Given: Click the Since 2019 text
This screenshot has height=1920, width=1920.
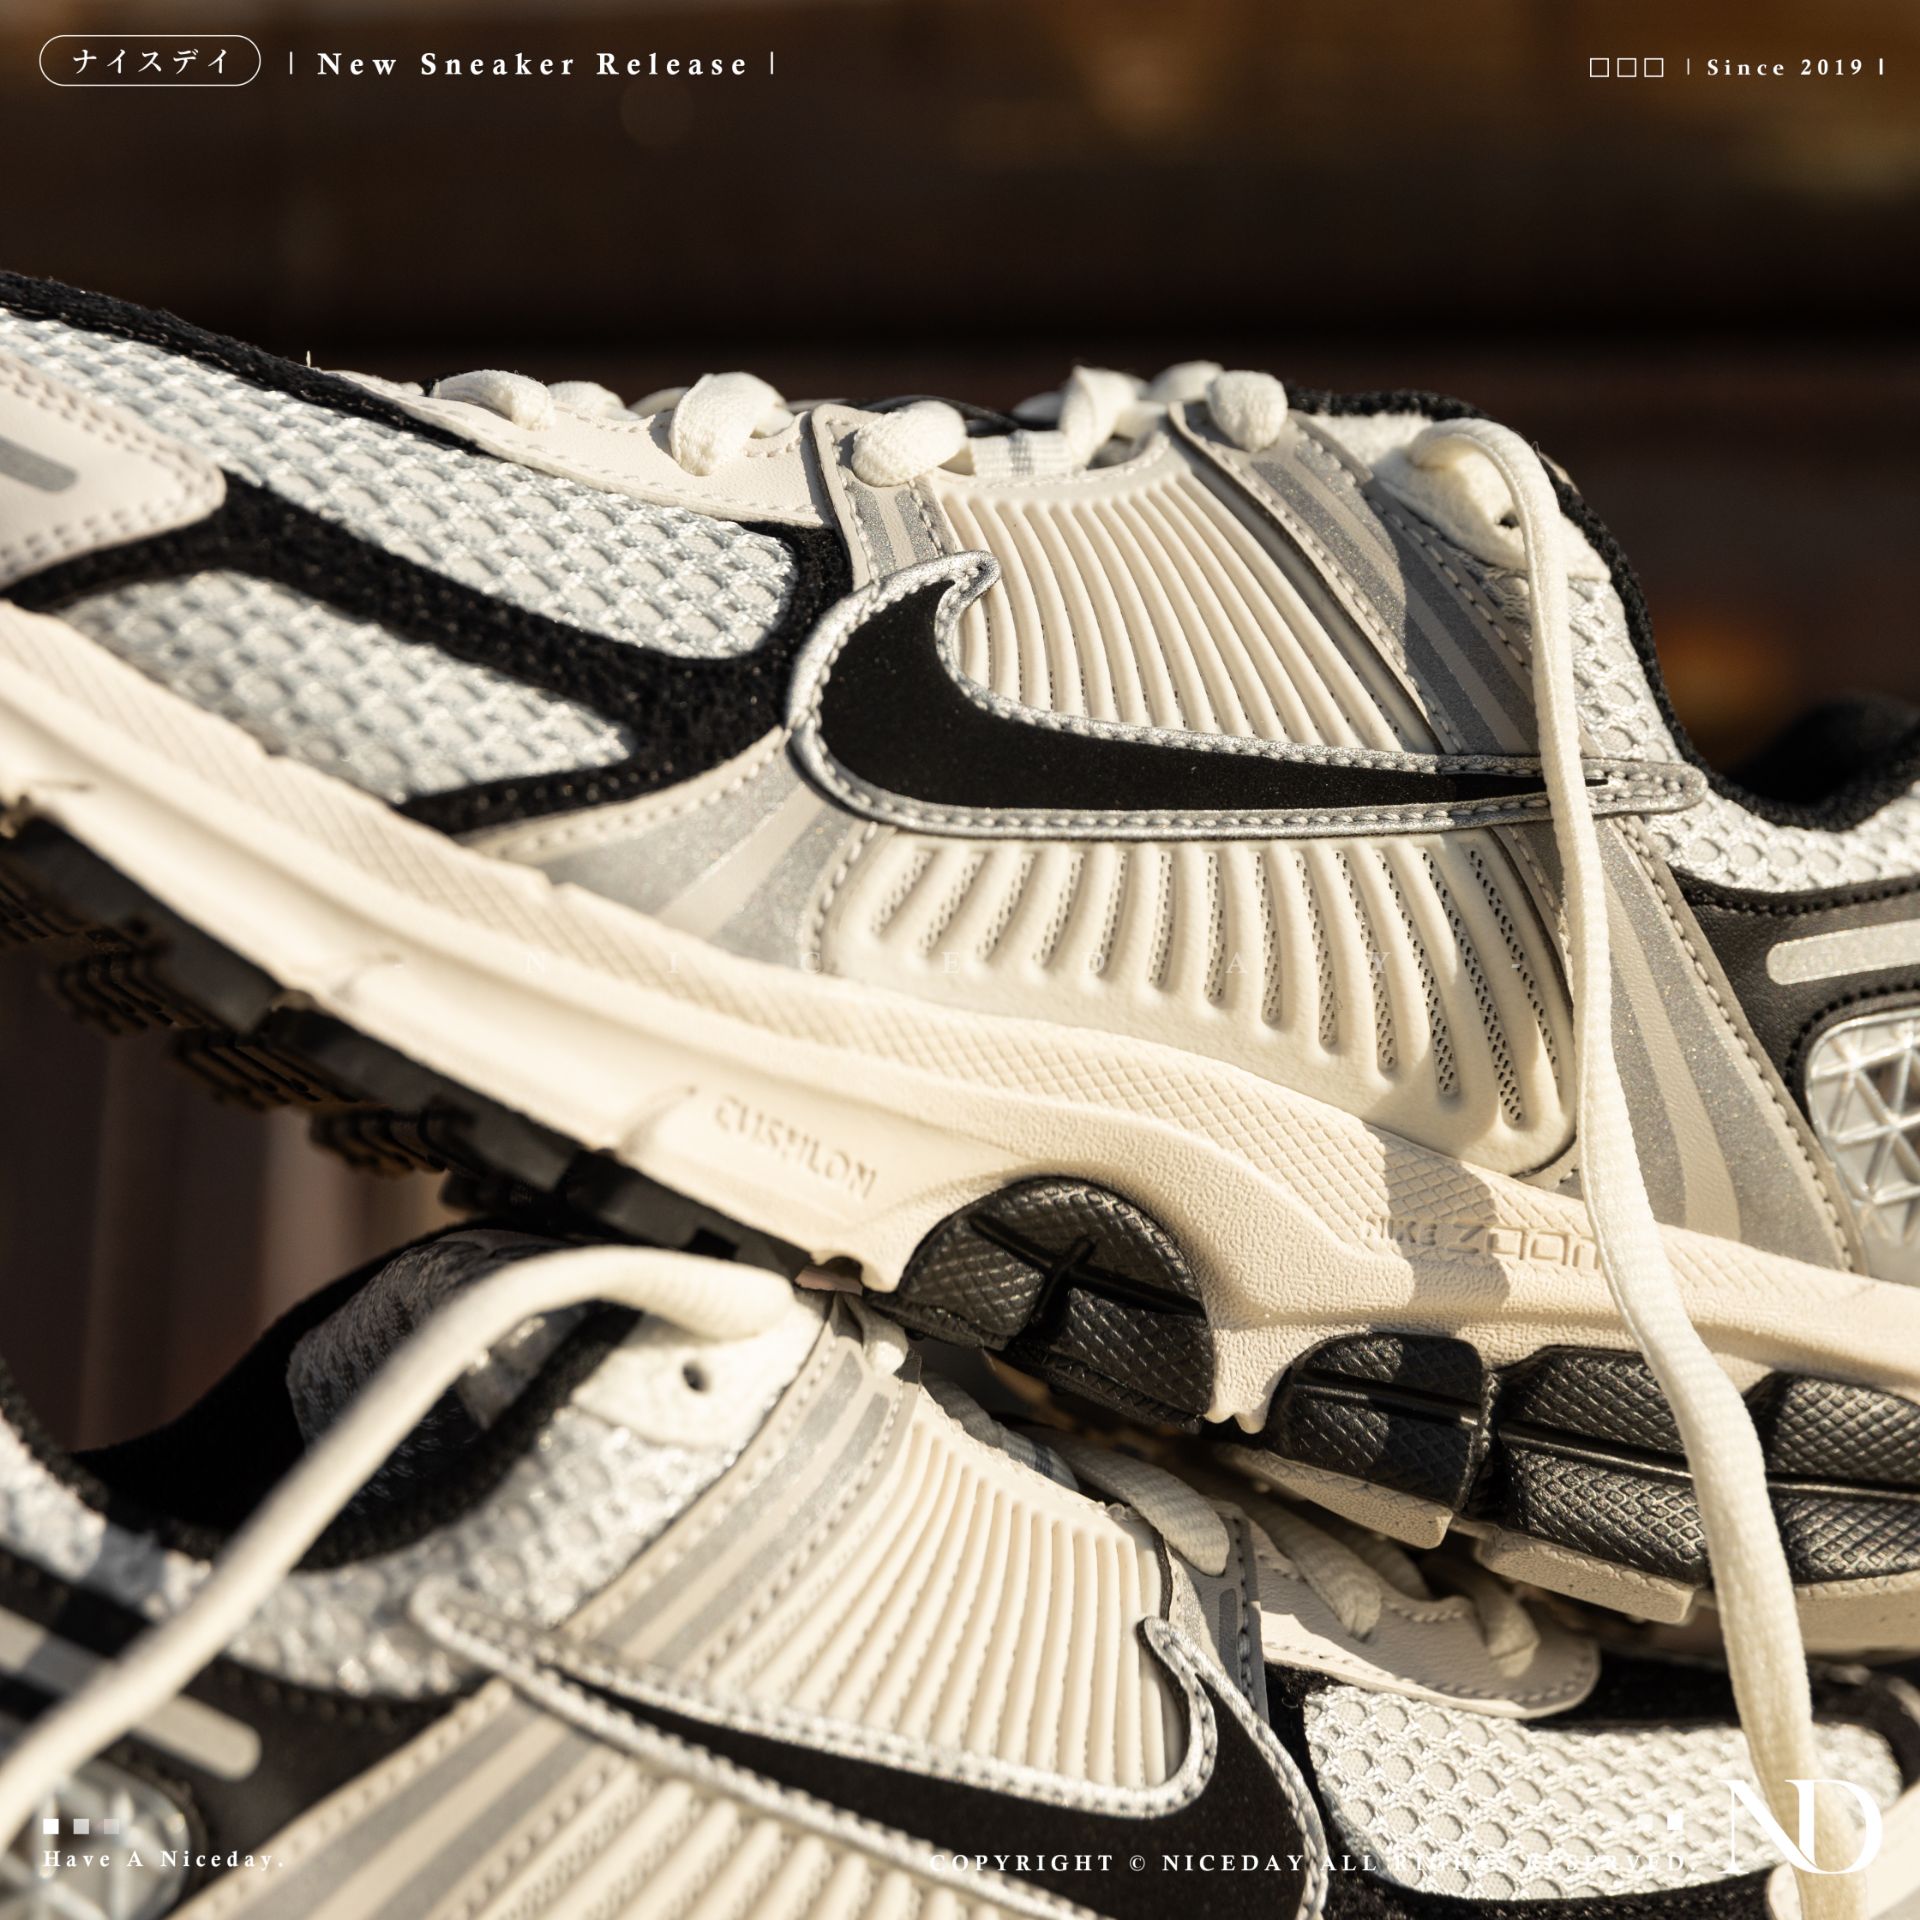Looking at the screenshot, I should point(1785,67).
